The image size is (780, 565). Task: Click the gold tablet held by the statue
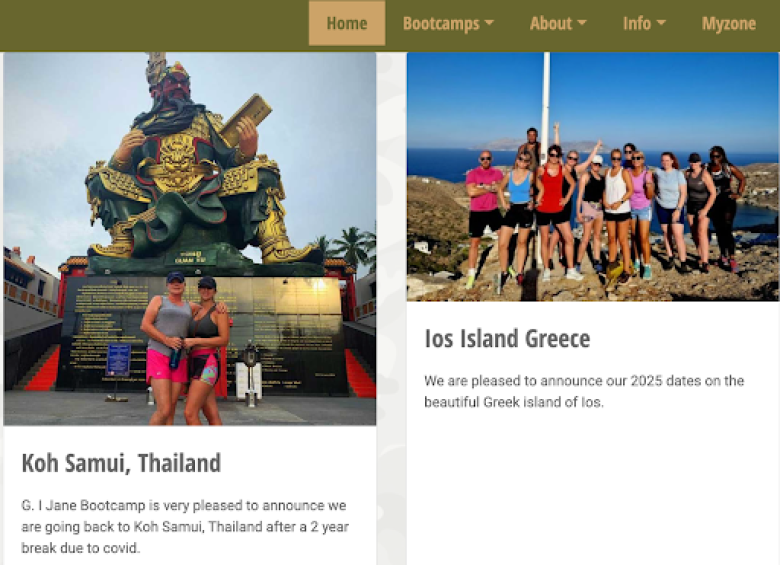(246, 118)
